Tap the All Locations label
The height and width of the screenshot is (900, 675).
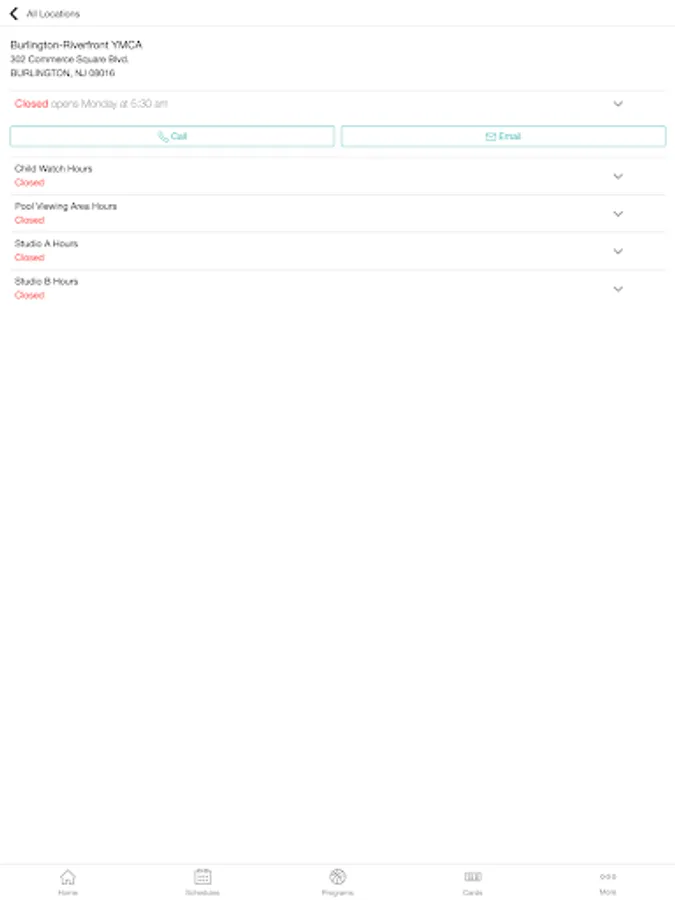53,14
